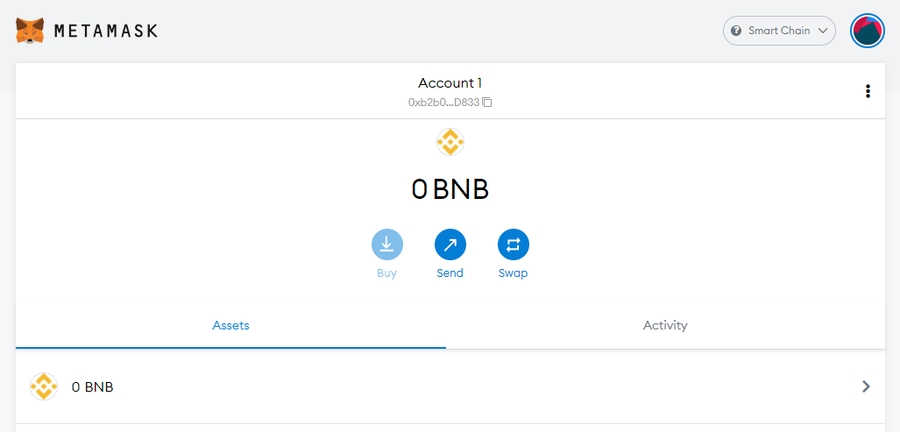Open the three-dot account options menu

867,92
